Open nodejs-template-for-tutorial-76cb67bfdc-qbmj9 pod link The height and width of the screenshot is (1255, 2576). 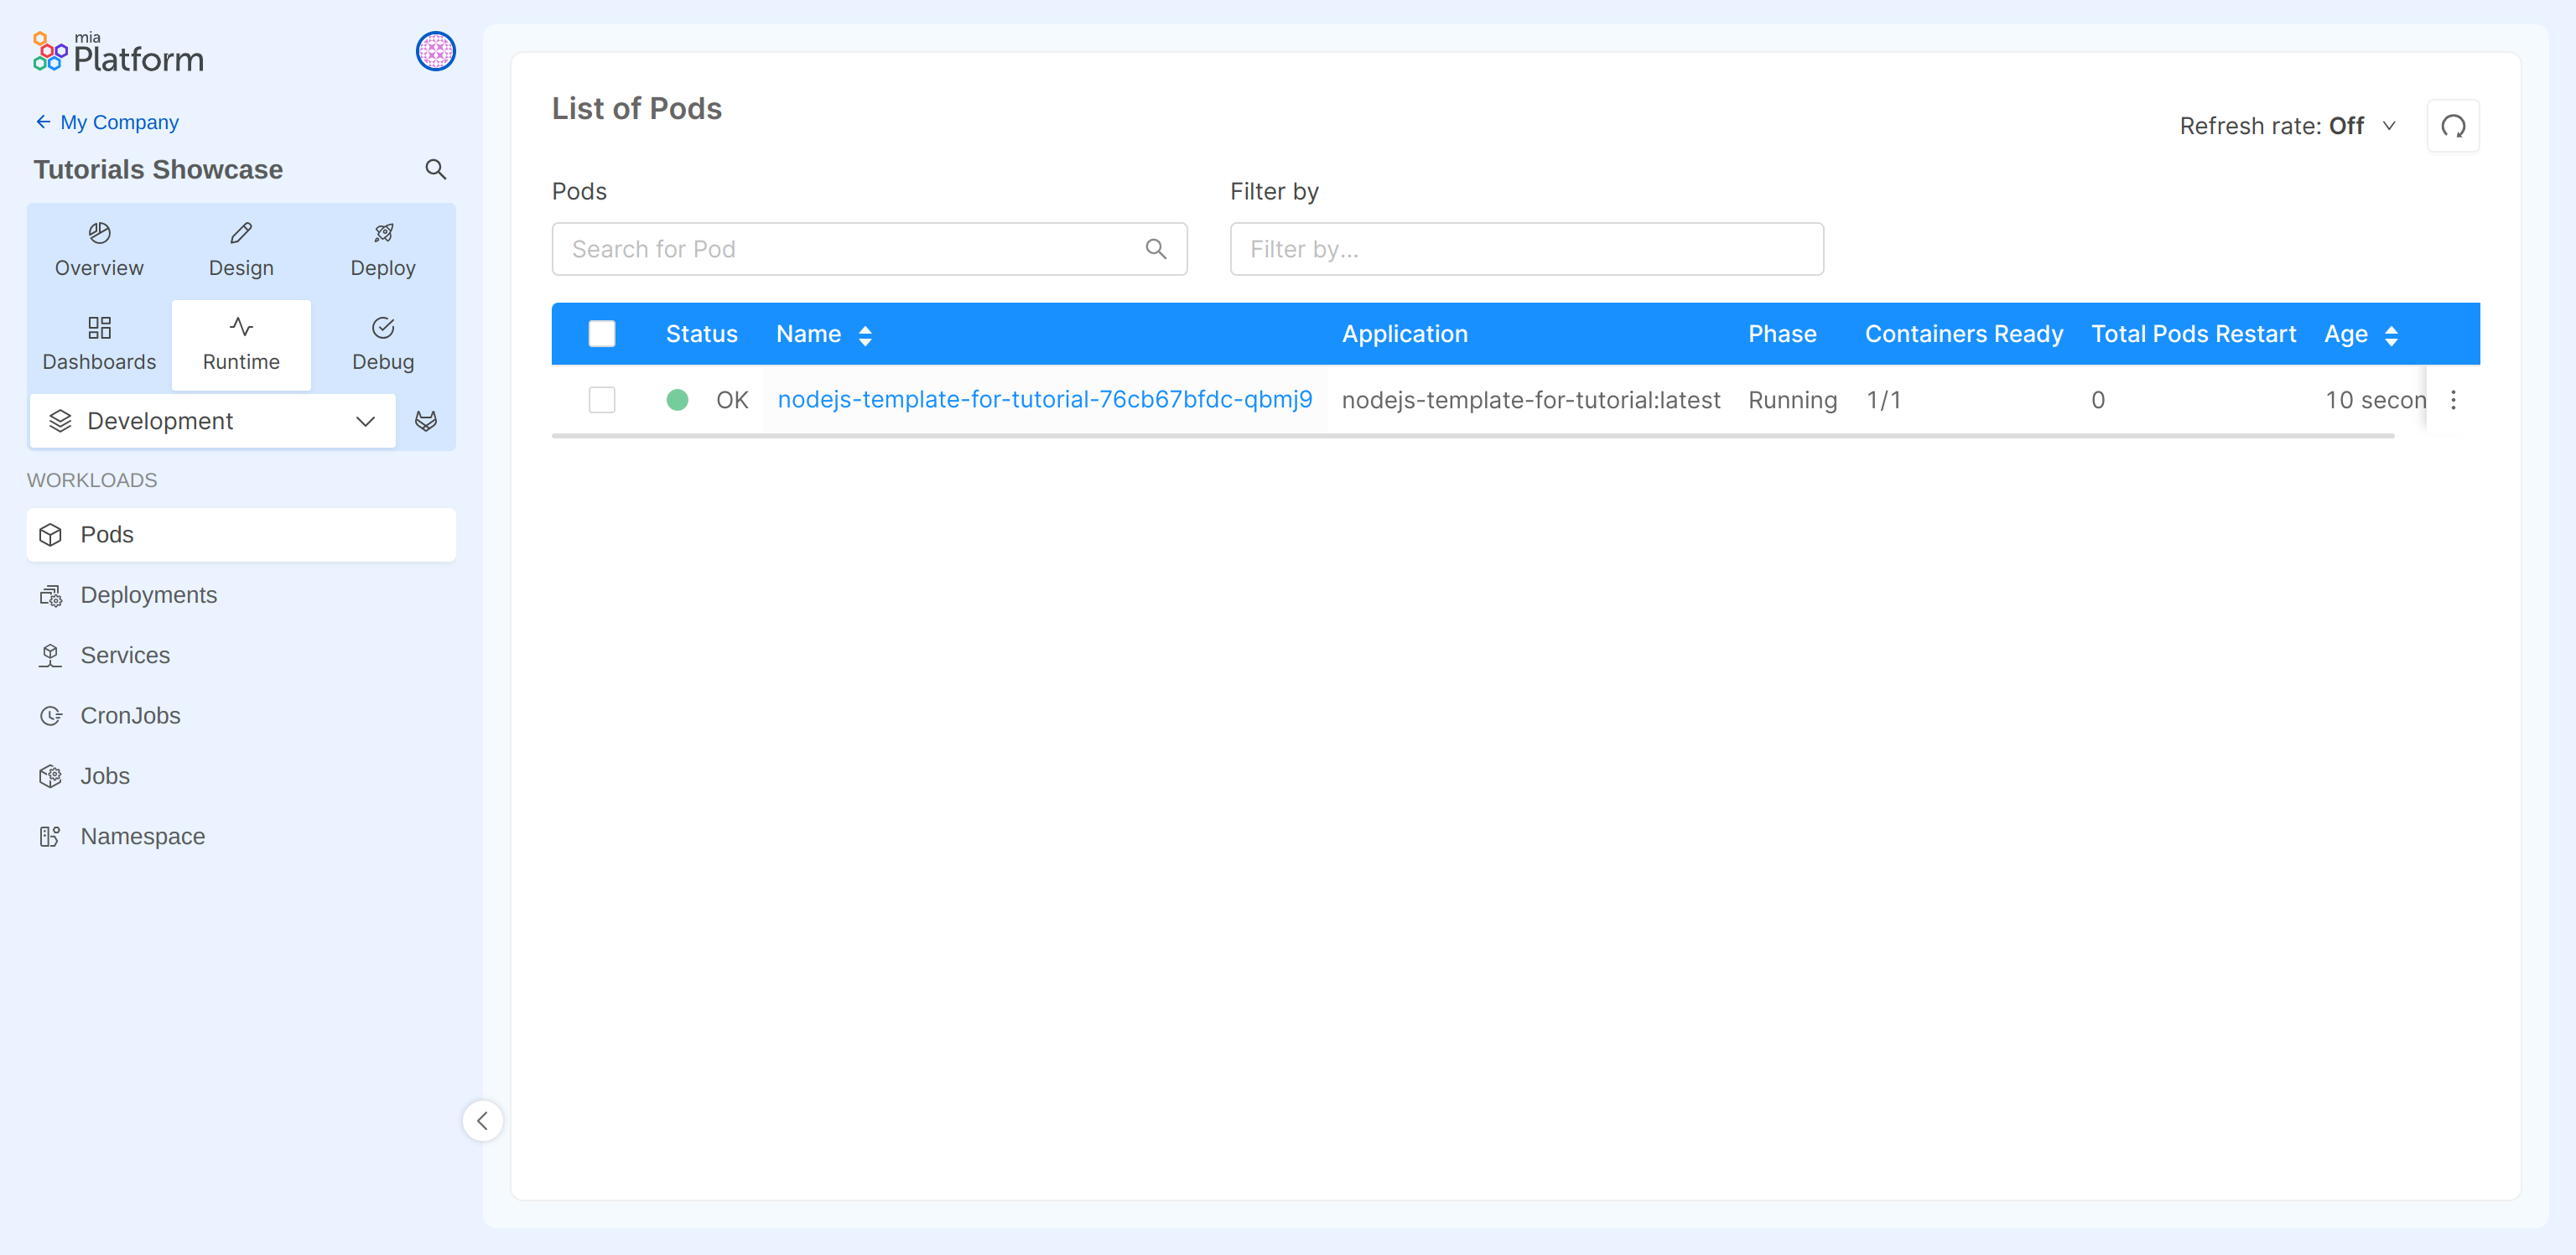click(x=1044, y=400)
